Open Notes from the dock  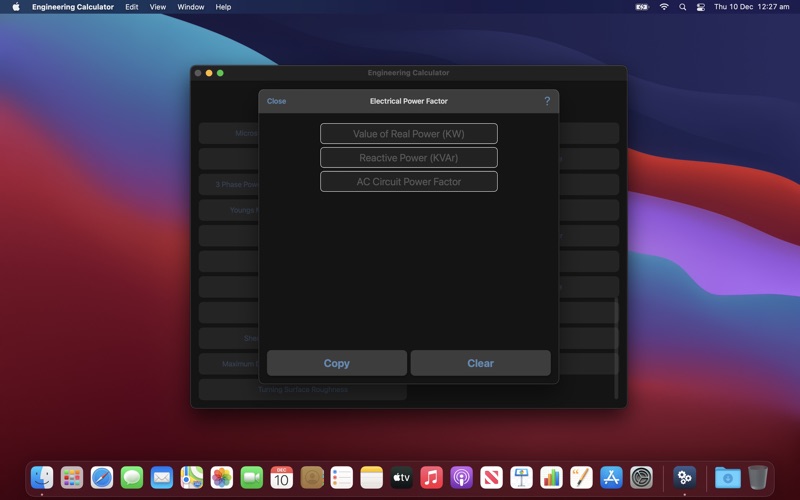371,478
